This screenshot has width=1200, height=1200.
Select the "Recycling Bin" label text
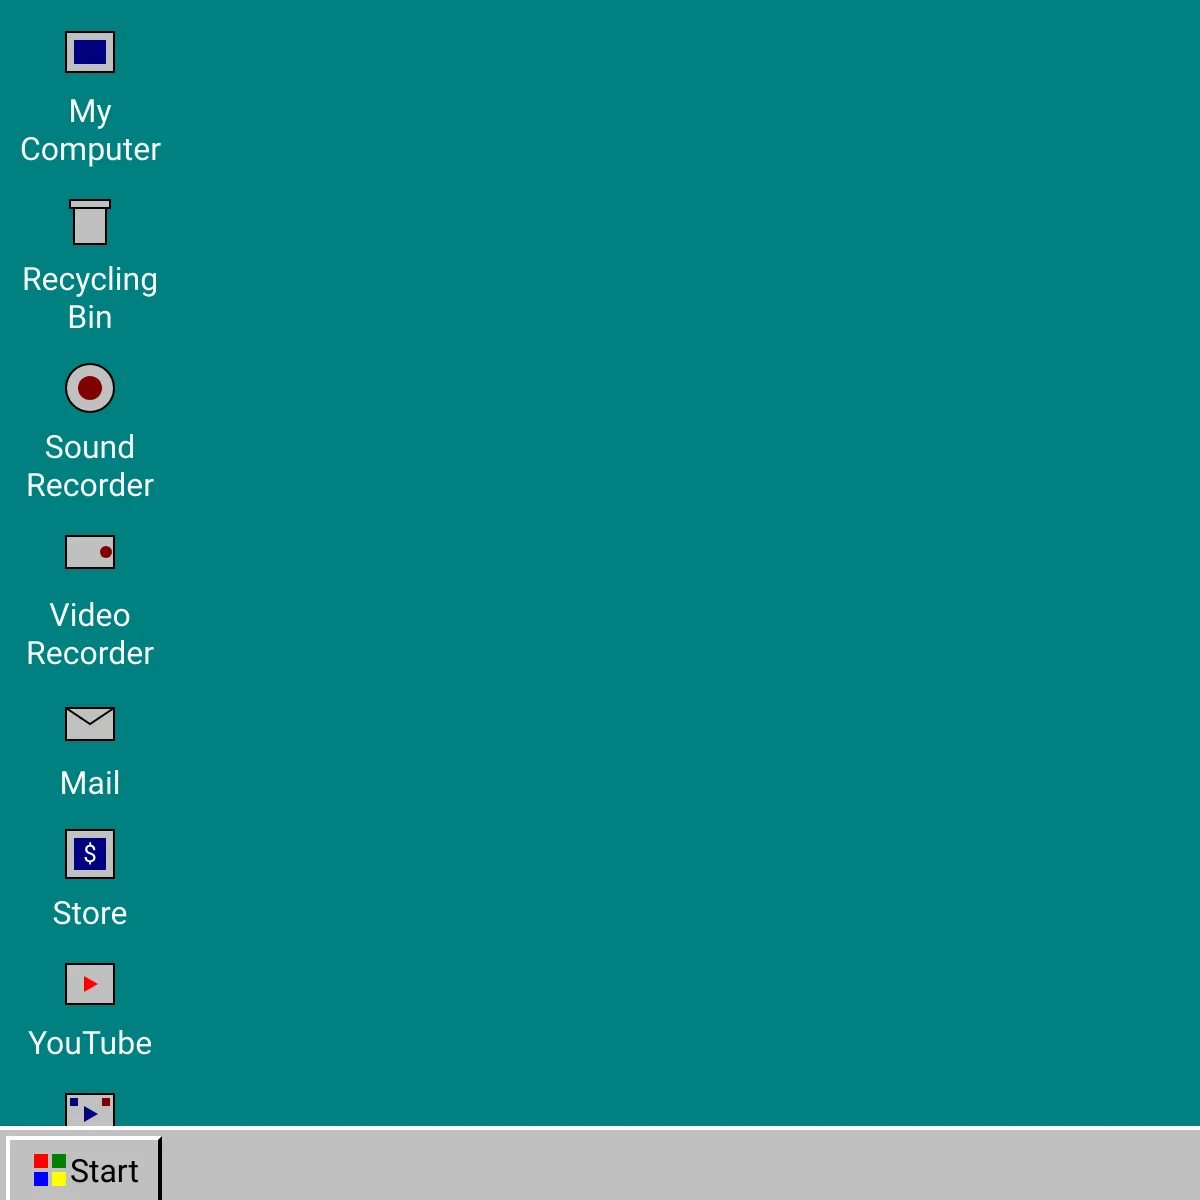(90, 298)
